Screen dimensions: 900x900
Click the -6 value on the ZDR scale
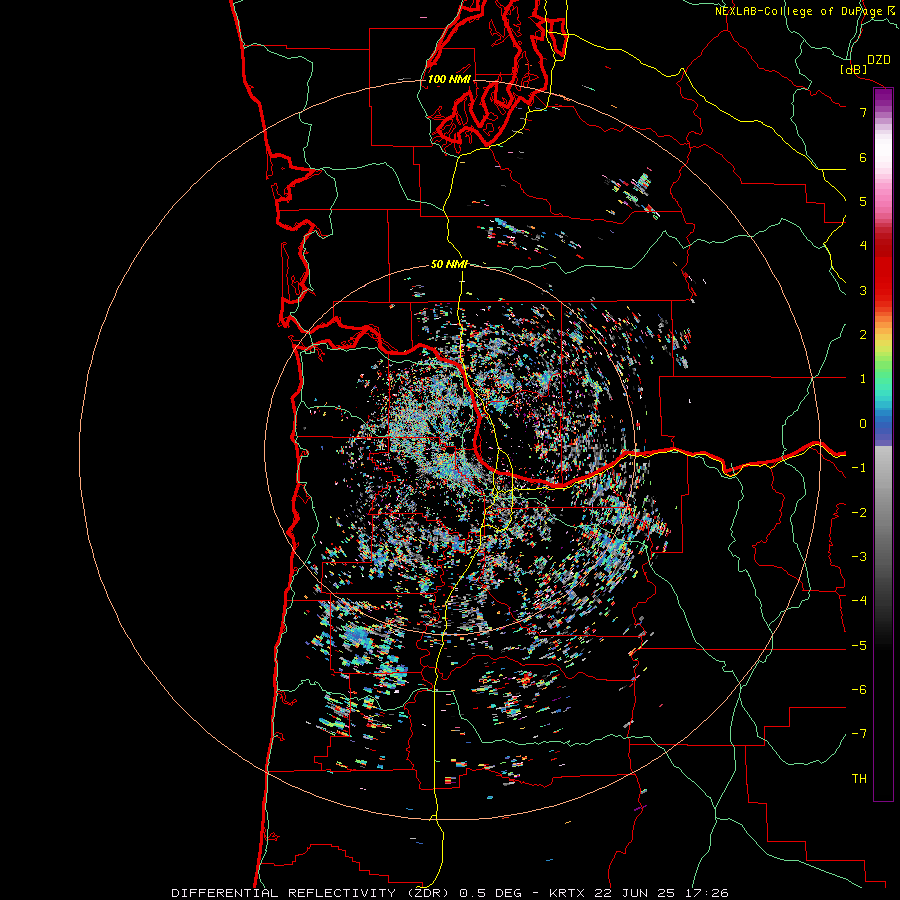pos(859,690)
